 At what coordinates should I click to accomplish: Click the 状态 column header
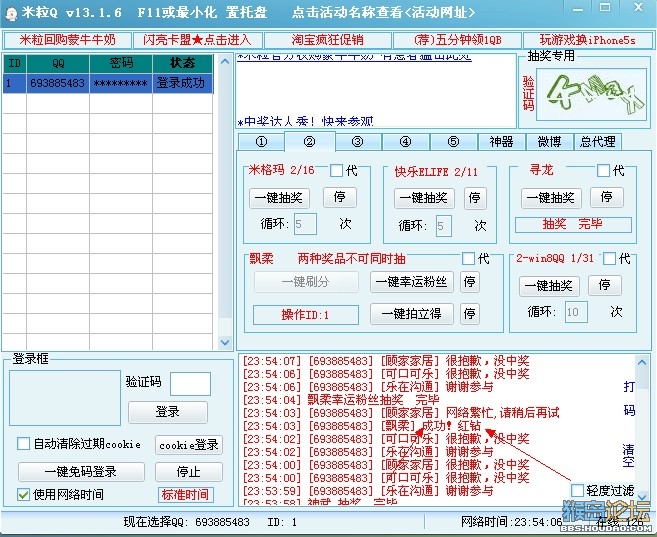click(183, 63)
